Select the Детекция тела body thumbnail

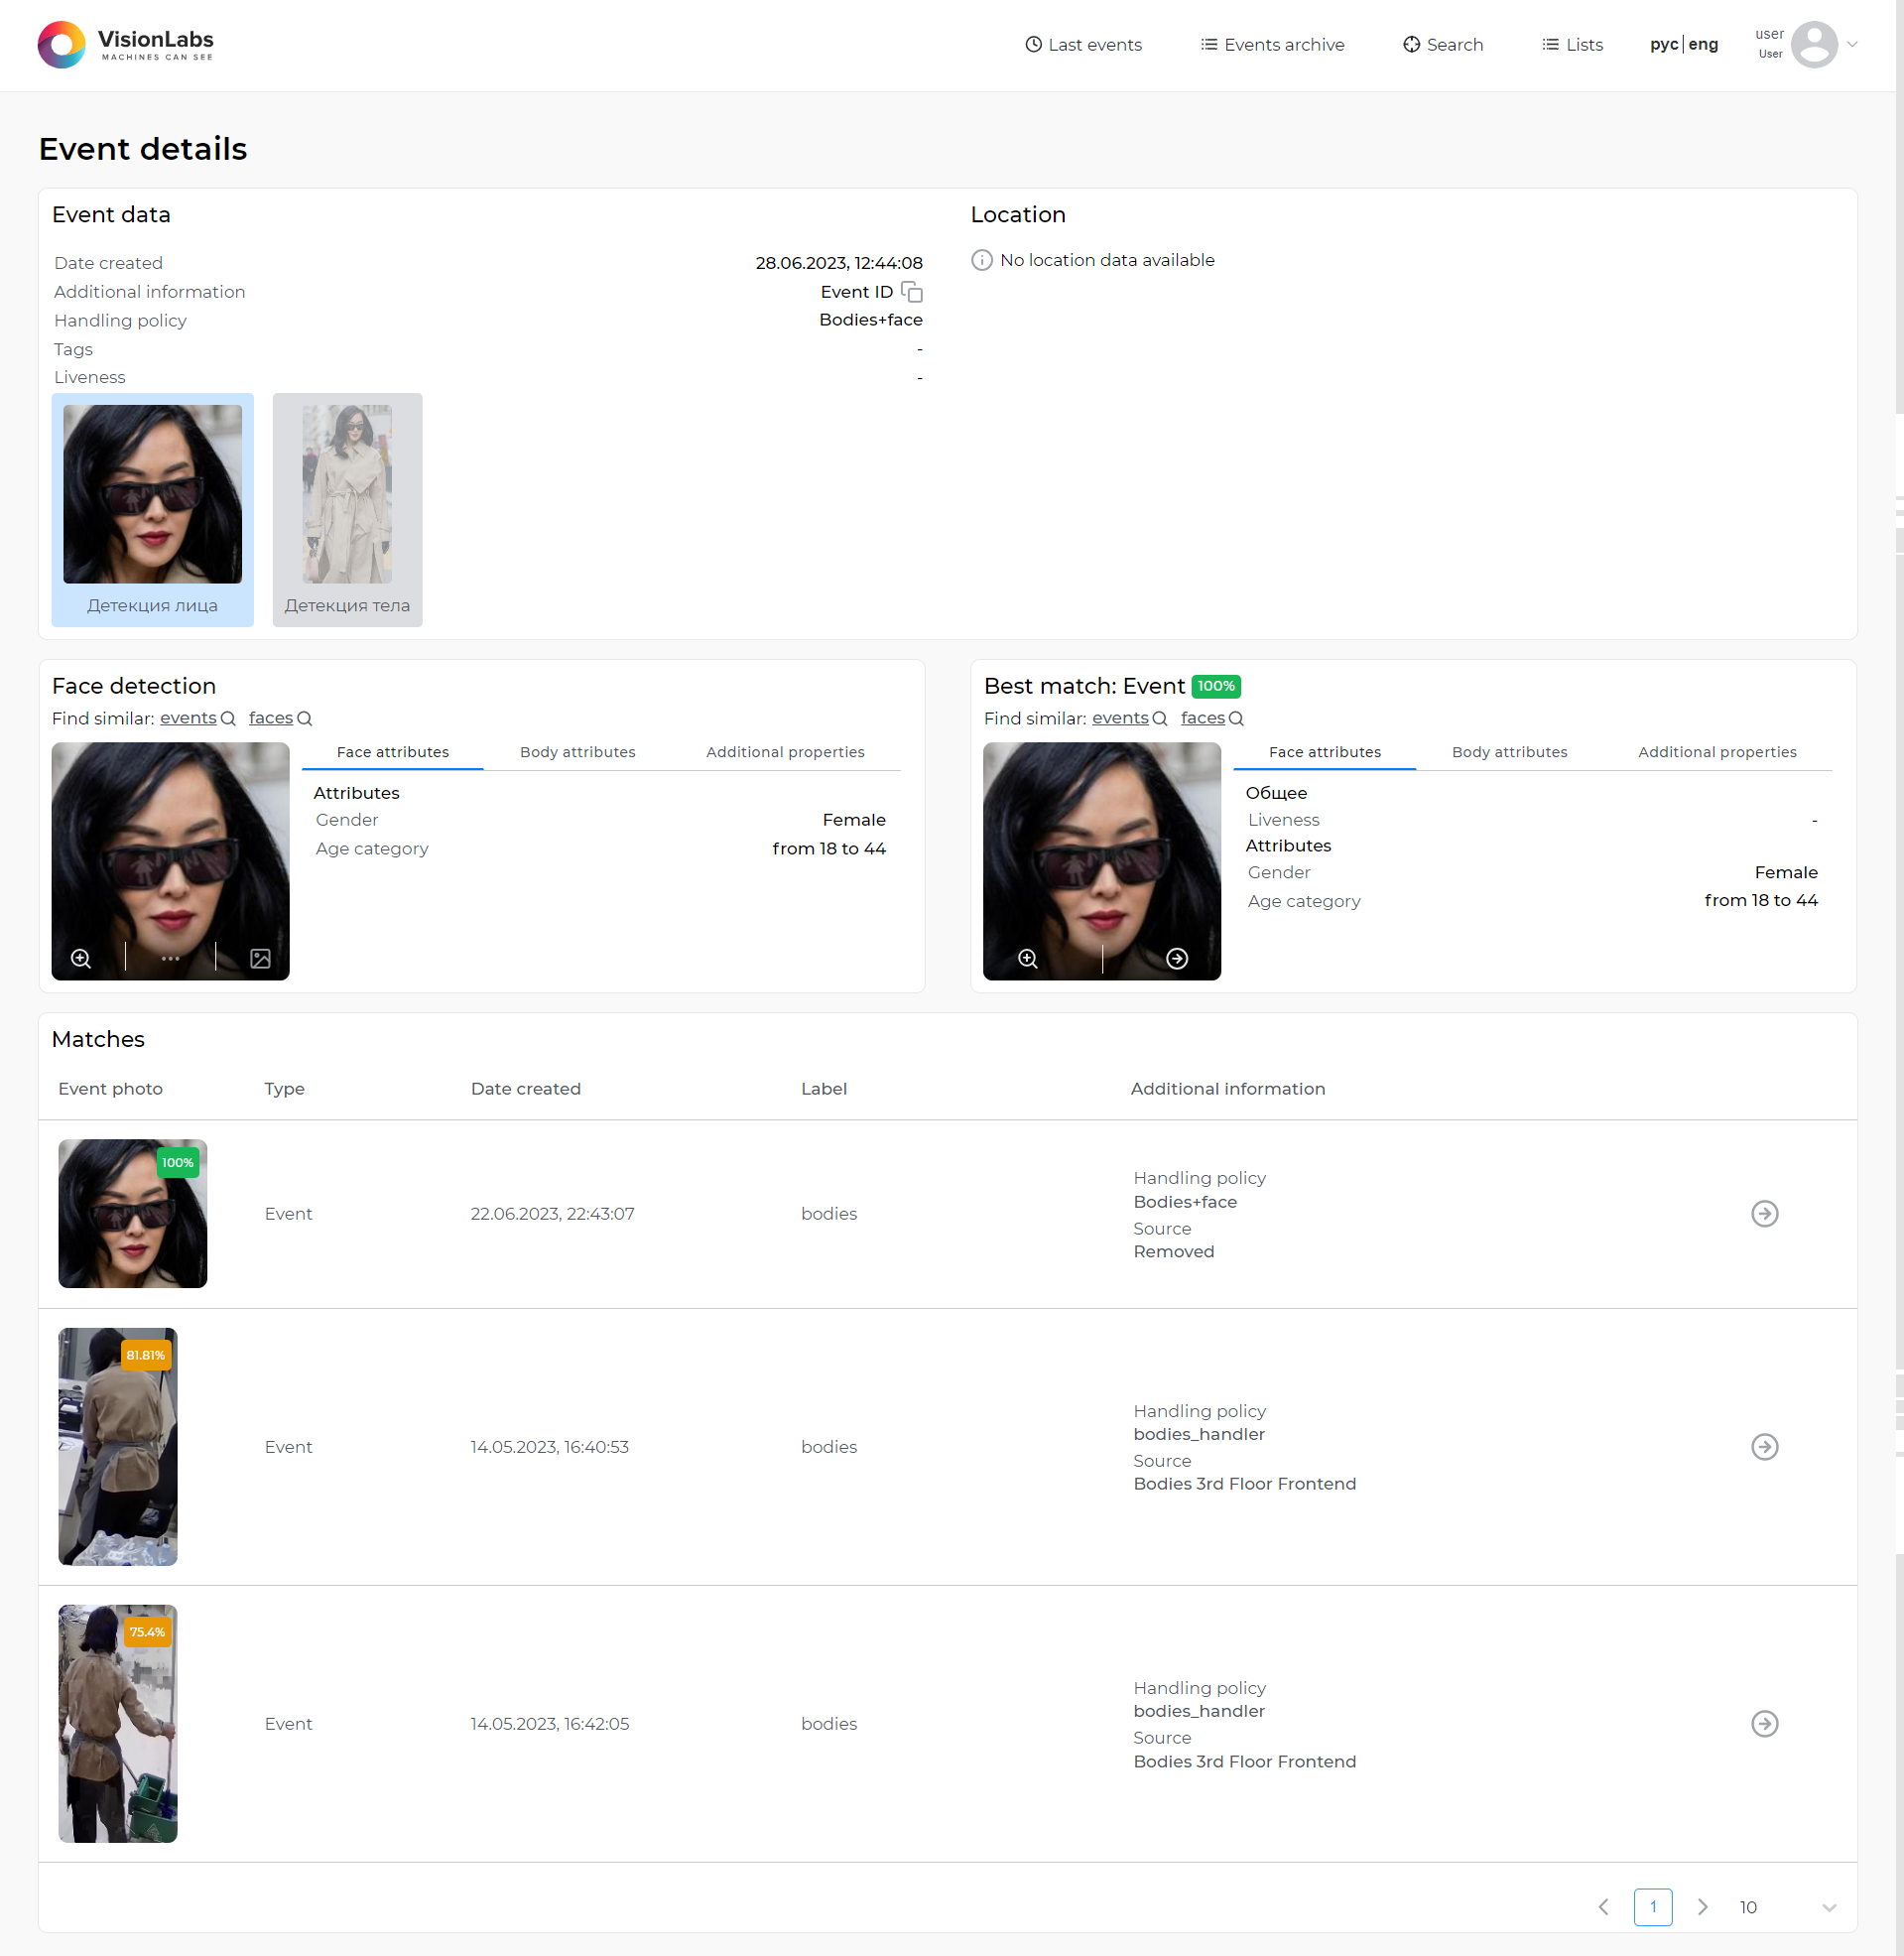(347, 509)
